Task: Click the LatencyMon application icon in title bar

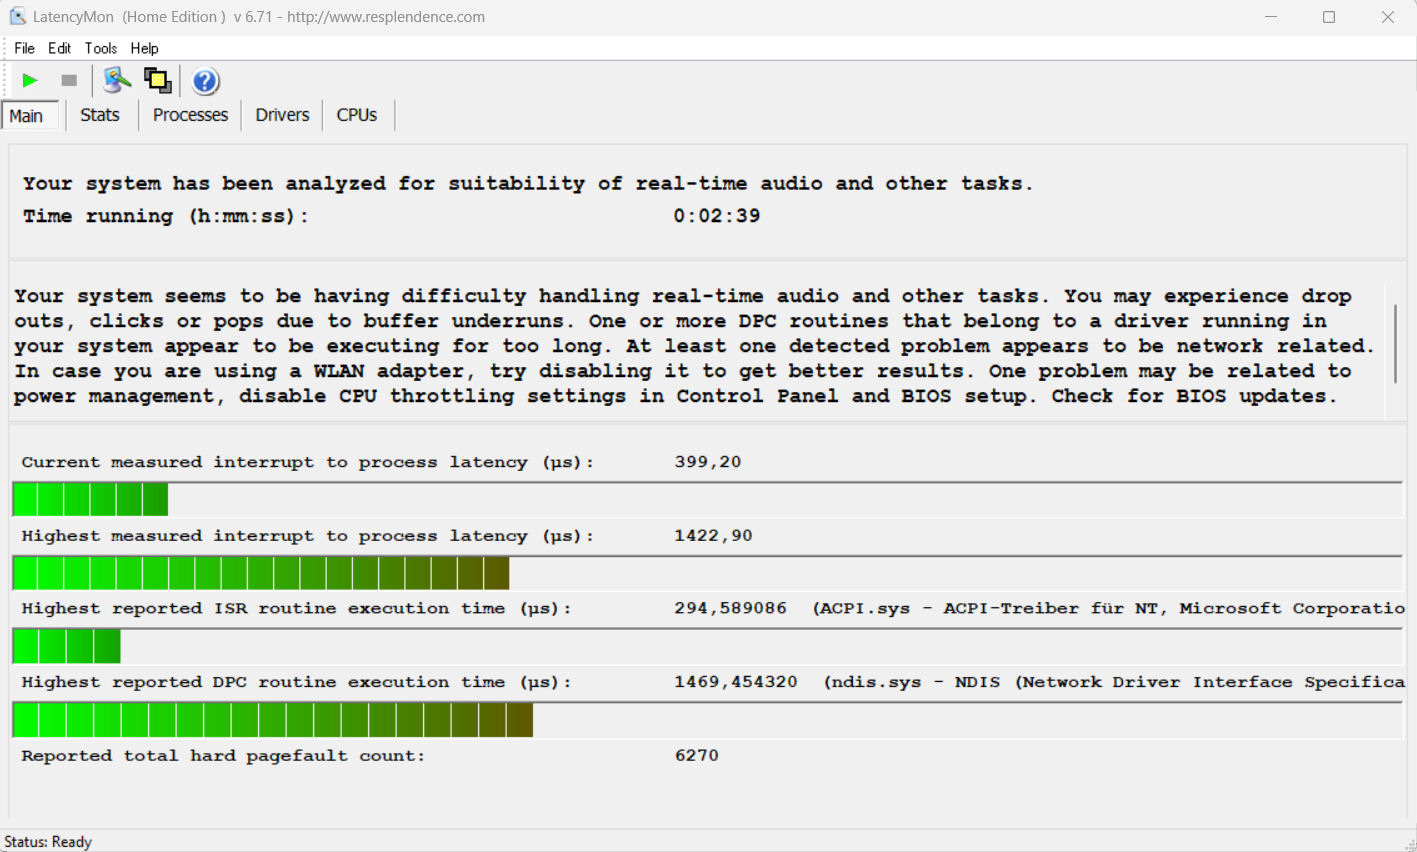Action: pyautogui.click(x=17, y=17)
